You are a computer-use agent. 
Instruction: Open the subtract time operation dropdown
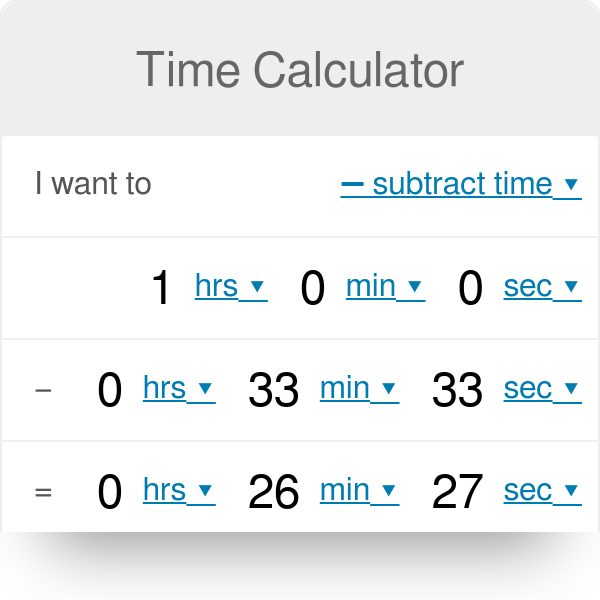460,185
